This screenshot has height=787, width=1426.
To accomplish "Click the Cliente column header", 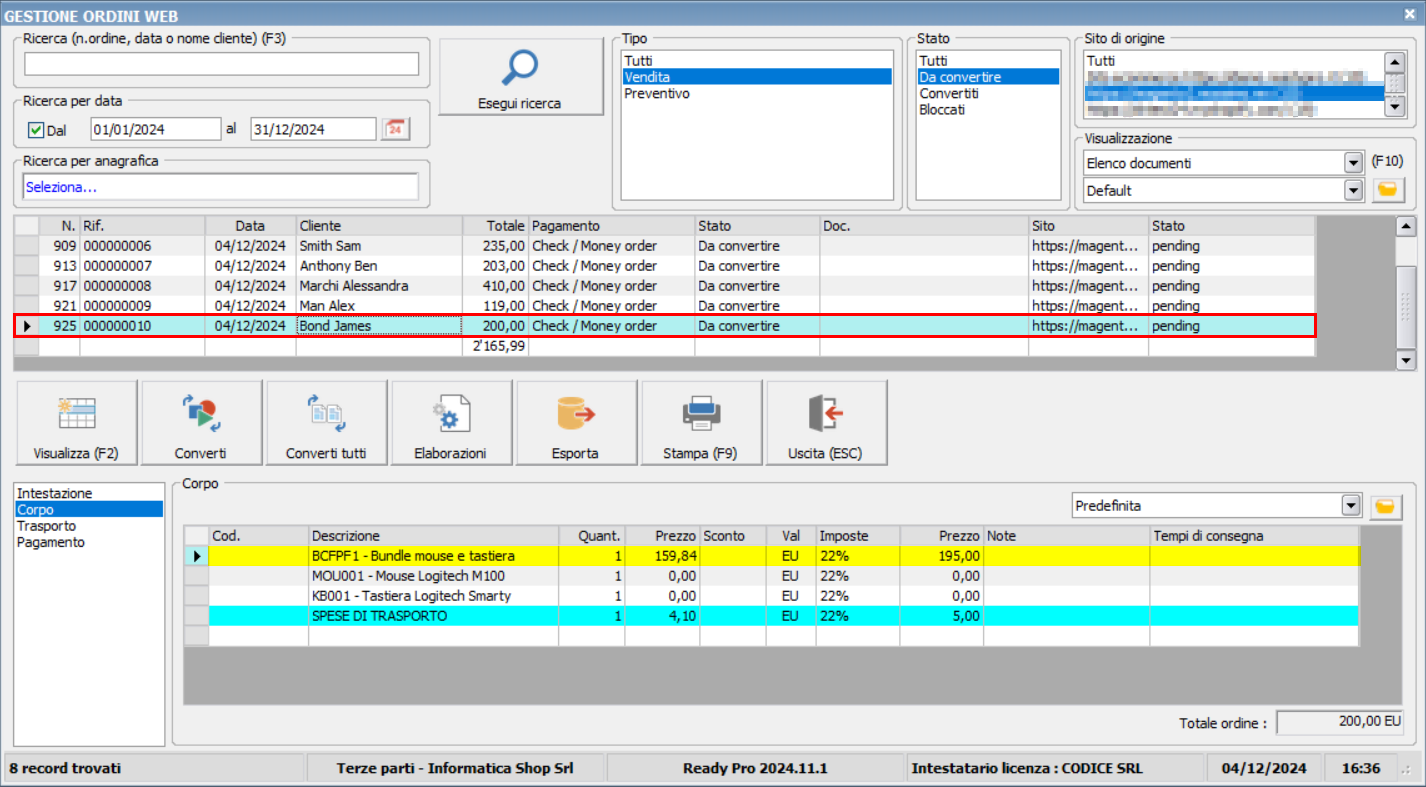I will 379,226.
